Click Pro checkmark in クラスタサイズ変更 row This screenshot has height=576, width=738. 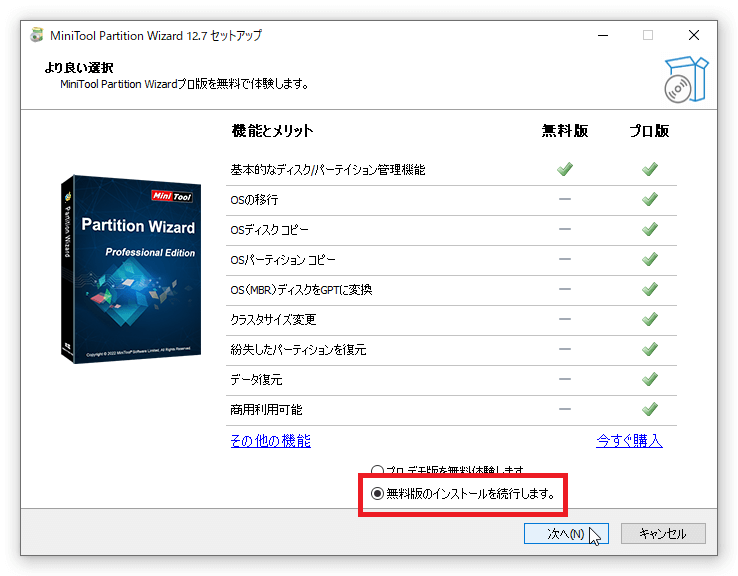(650, 319)
